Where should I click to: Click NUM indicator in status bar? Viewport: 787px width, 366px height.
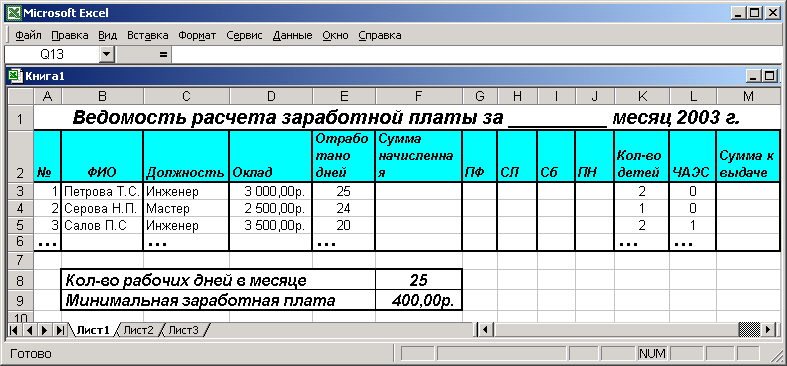click(x=652, y=354)
